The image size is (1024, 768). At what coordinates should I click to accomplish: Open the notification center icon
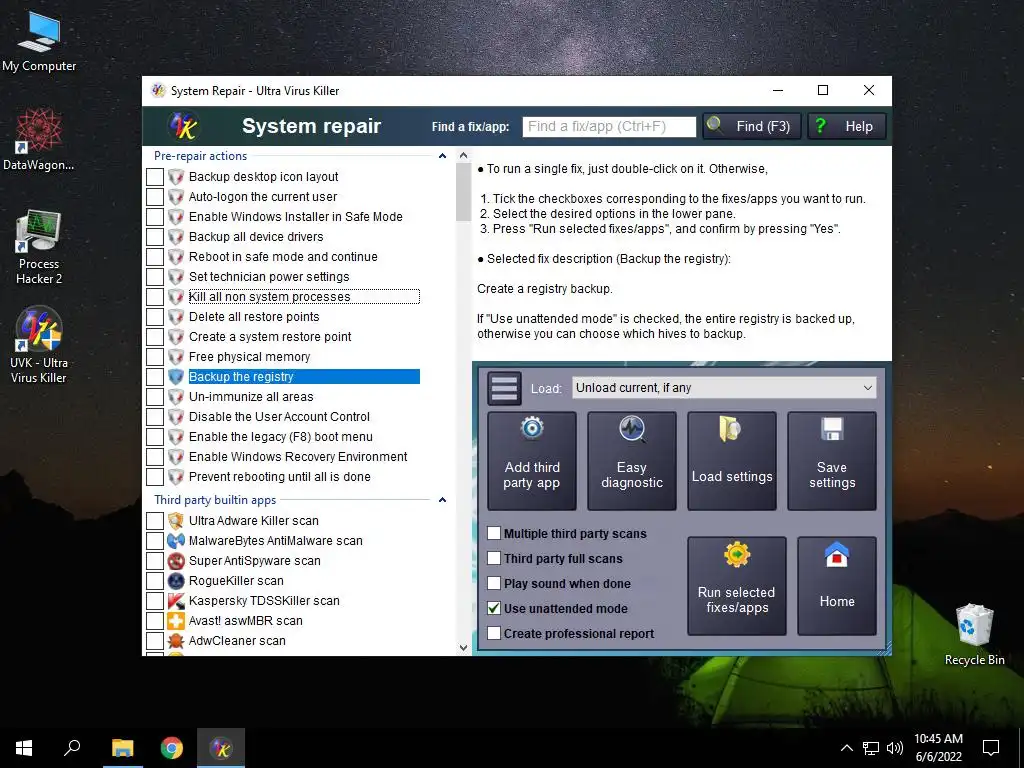pyautogui.click(x=991, y=748)
